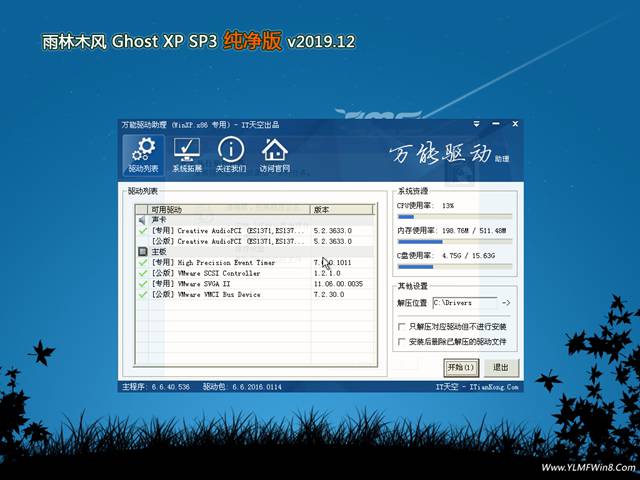The image size is (640, 480).
Task: Enable 只解压对应驱动但不进行安装 checkbox
Action: click(401, 326)
